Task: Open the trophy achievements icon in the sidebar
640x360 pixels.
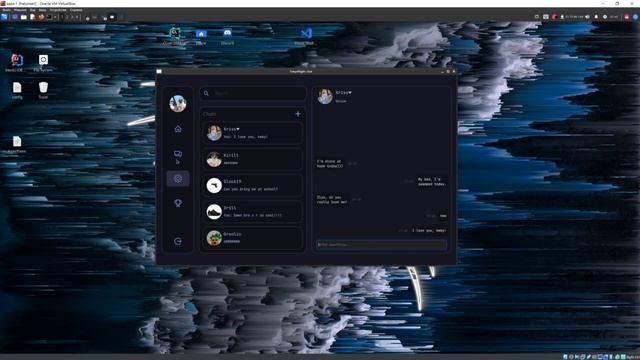Action: click(178, 203)
